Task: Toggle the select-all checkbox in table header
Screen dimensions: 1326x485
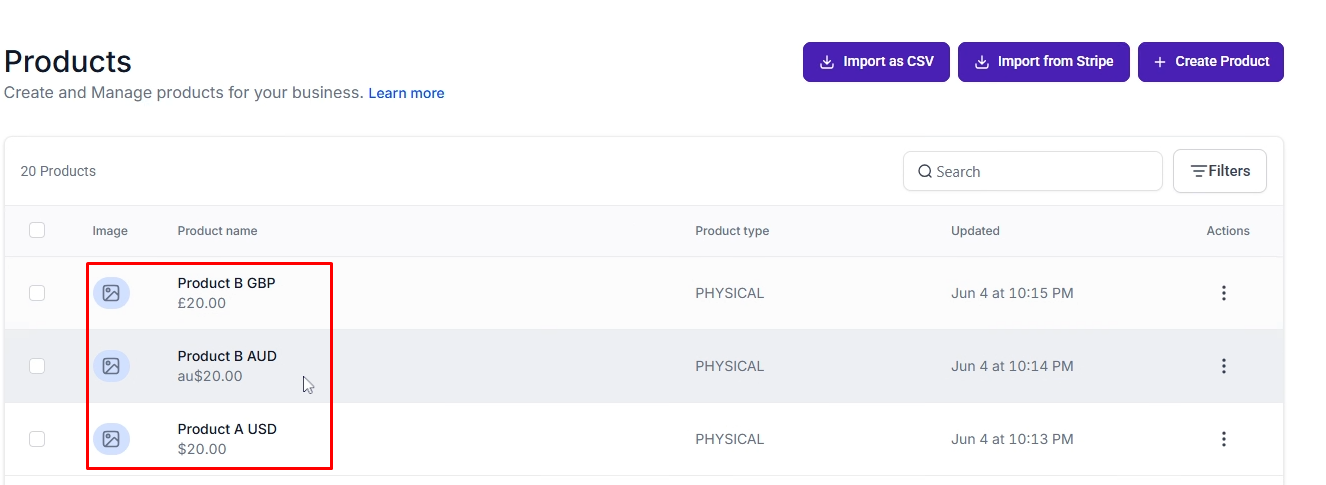Action: (x=37, y=230)
